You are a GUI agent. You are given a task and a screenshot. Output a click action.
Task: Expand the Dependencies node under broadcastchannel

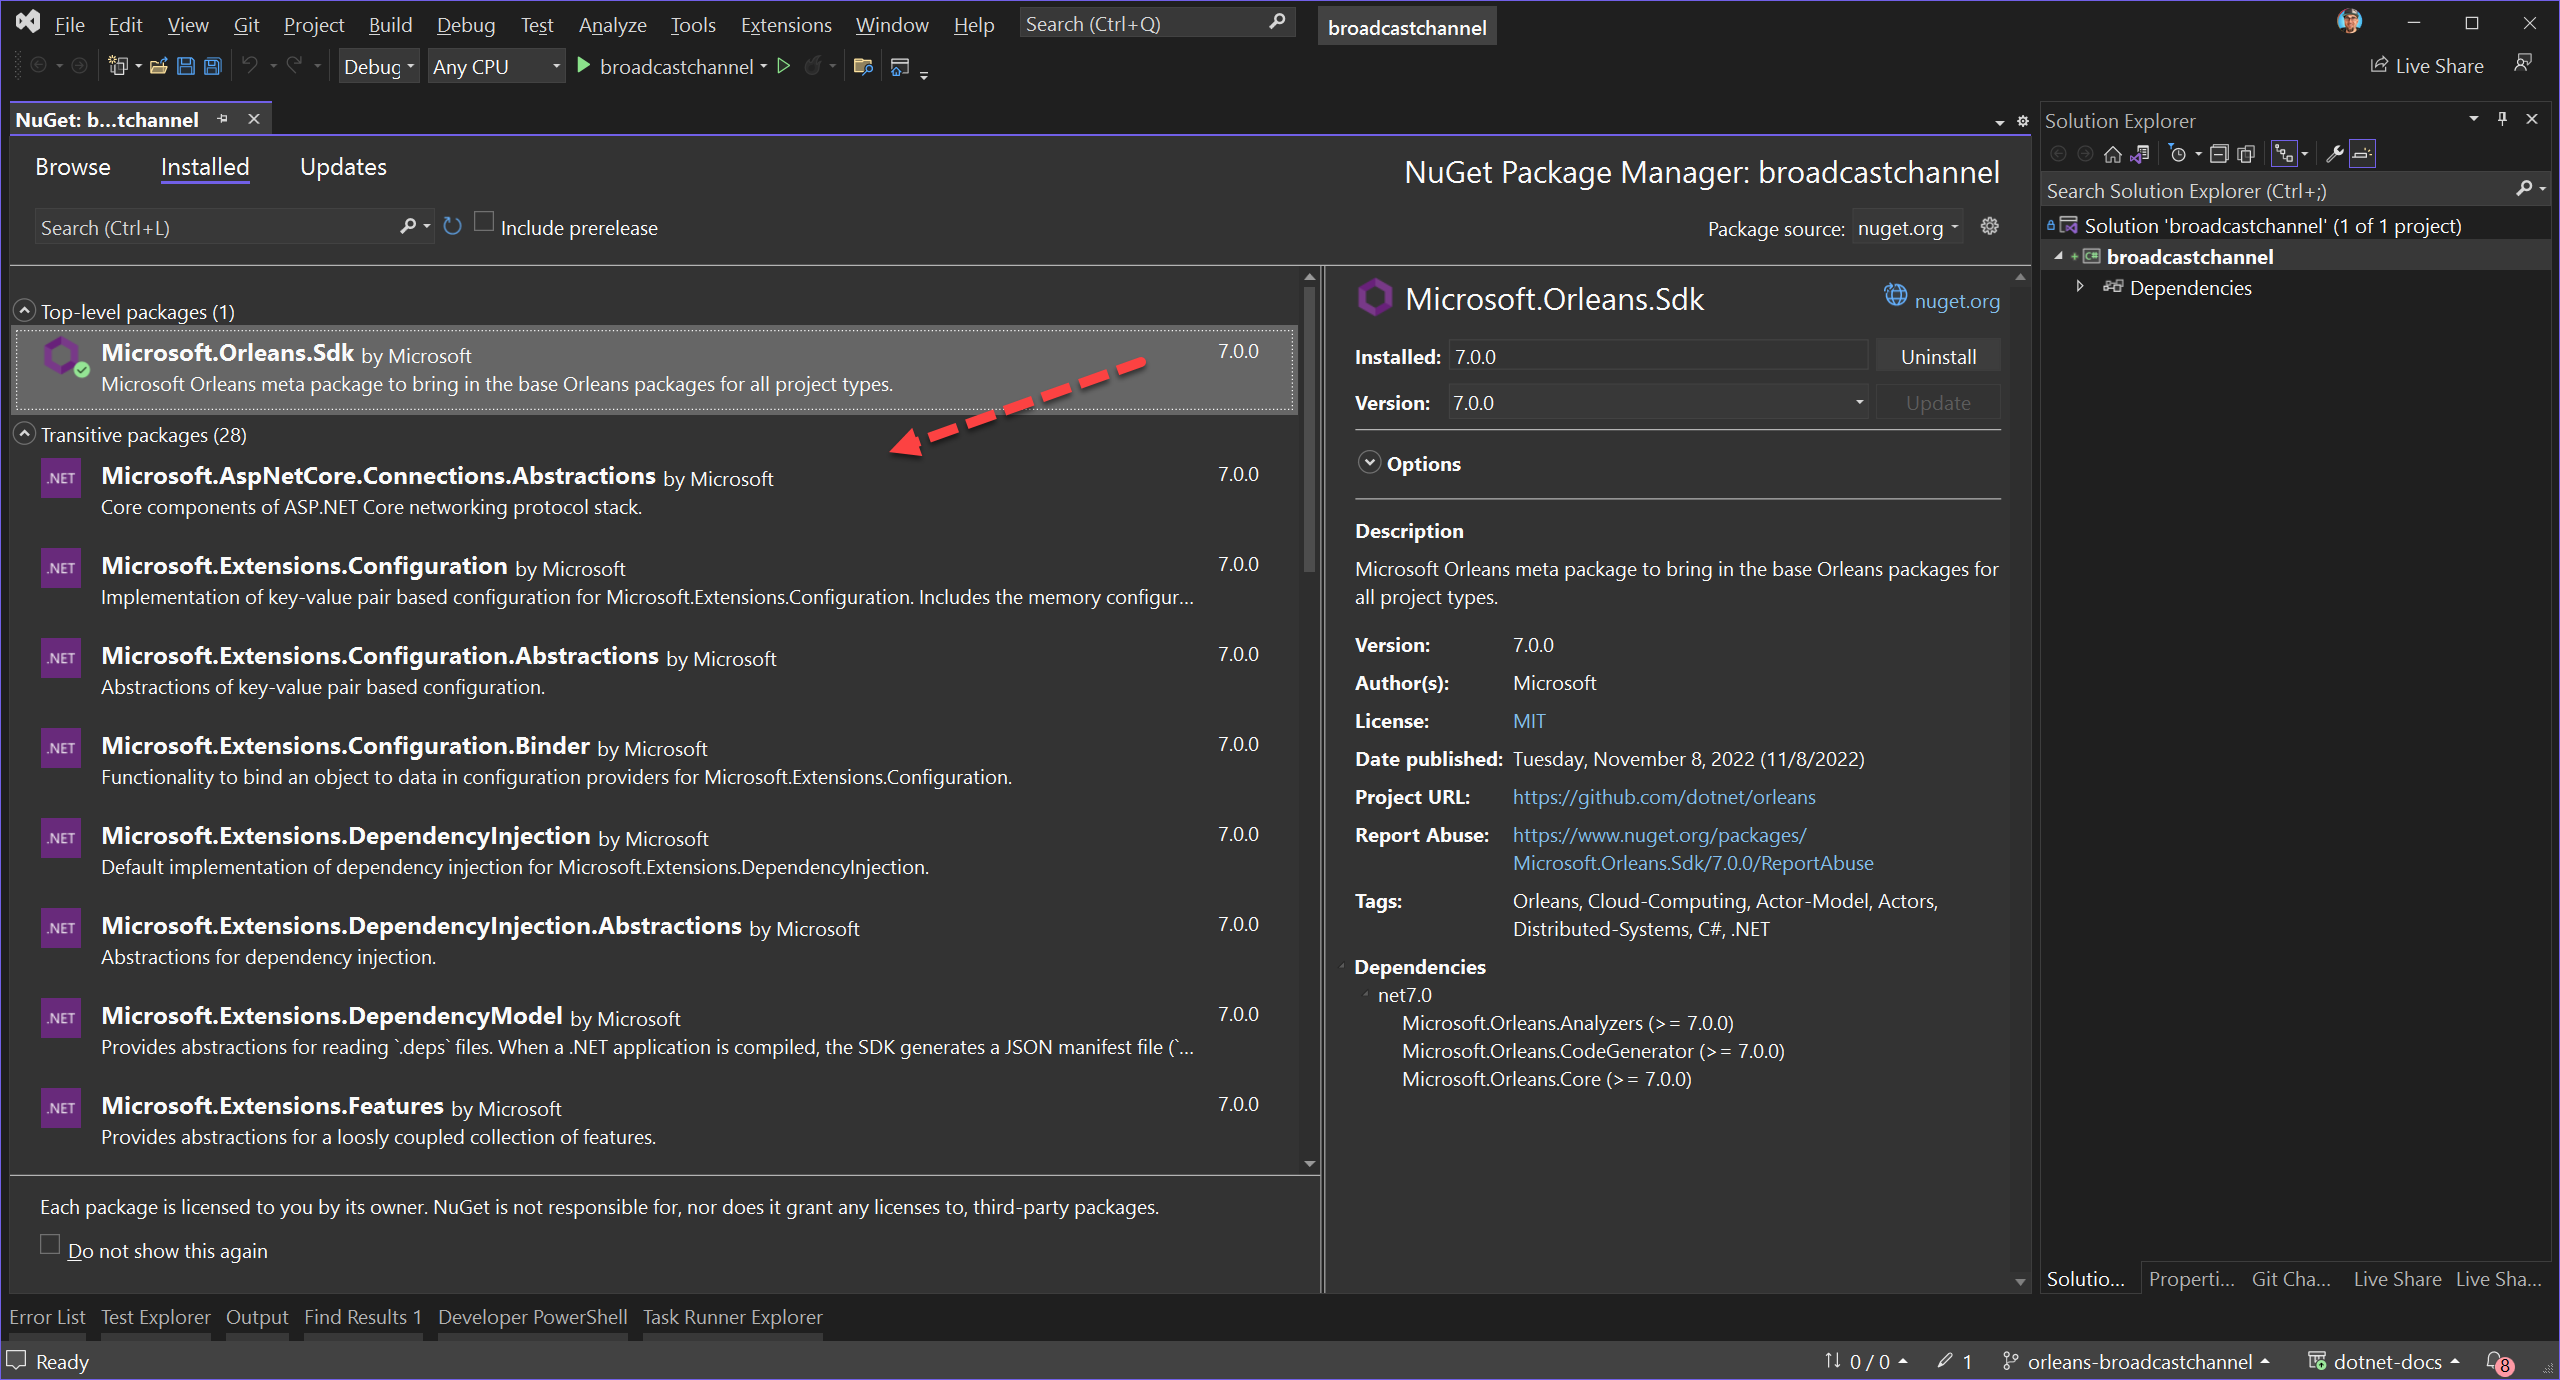2080,287
